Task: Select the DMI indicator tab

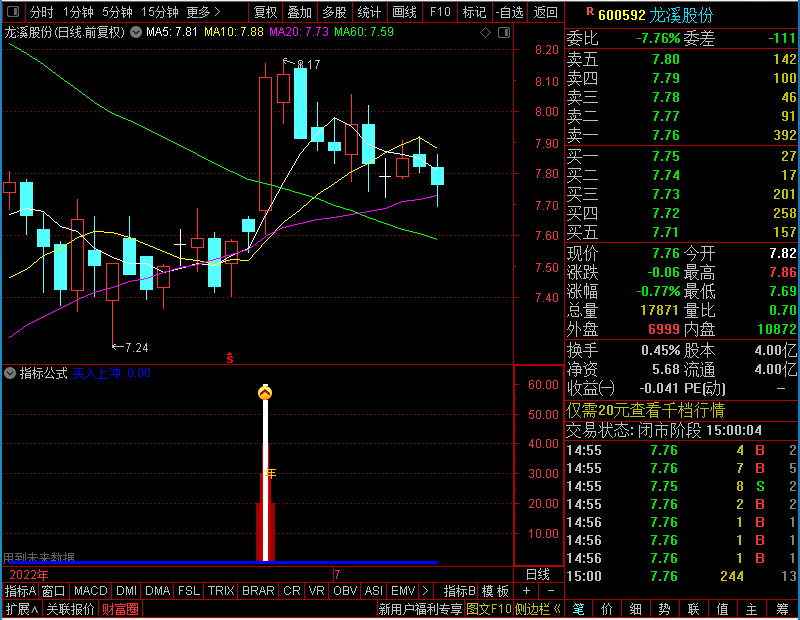Action: click(127, 591)
